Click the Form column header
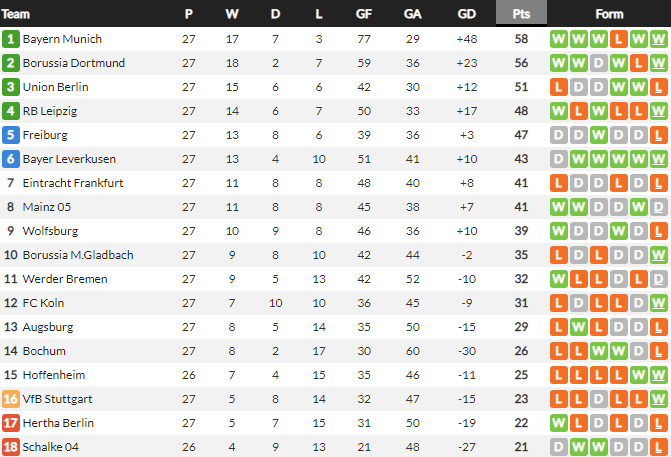Screen dimensions: 671x457 pos(609,14)
